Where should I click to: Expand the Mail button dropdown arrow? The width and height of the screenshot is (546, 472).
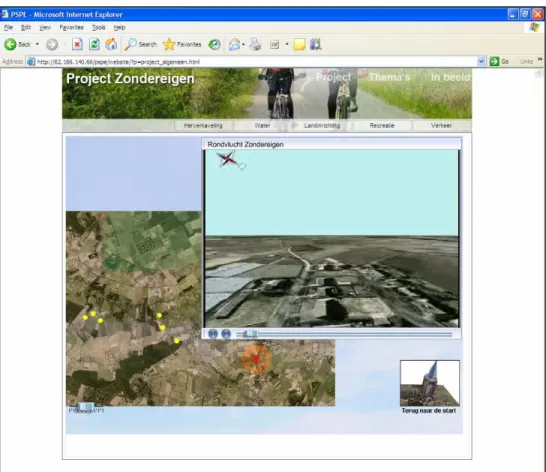(243, 44)
